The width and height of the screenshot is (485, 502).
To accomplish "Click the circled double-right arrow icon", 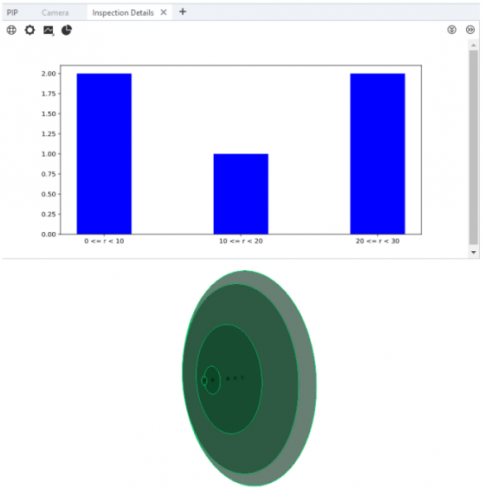I will 470,30.
